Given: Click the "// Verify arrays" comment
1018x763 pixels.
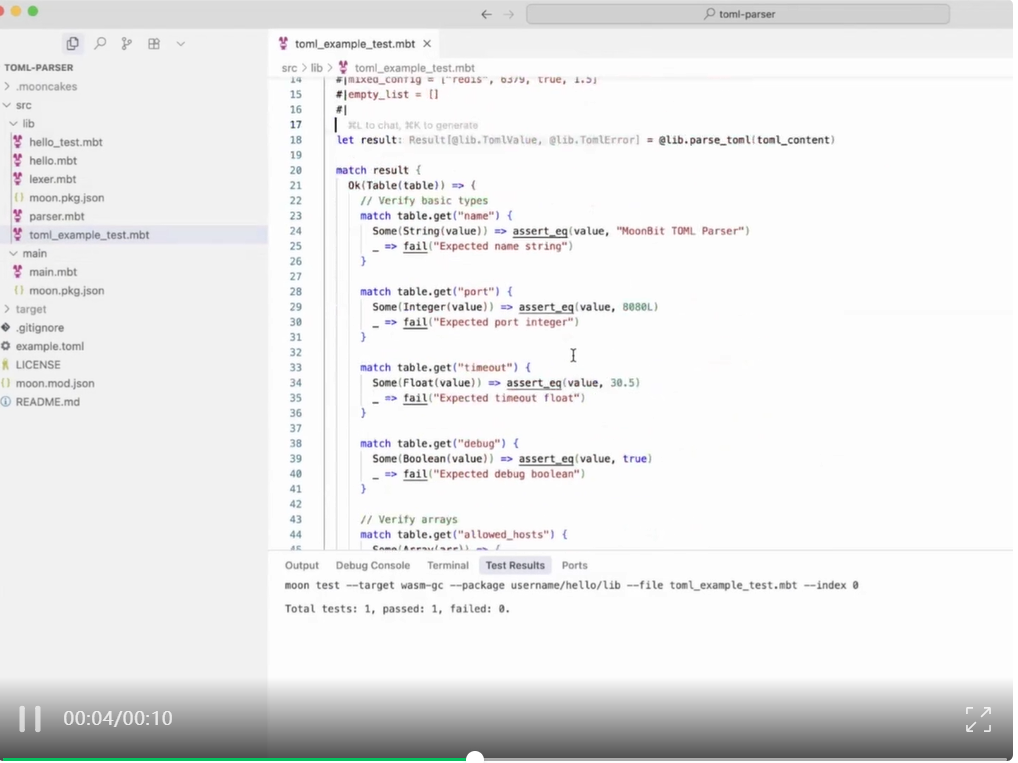Looking at the screenshot, I should [409, 519].
